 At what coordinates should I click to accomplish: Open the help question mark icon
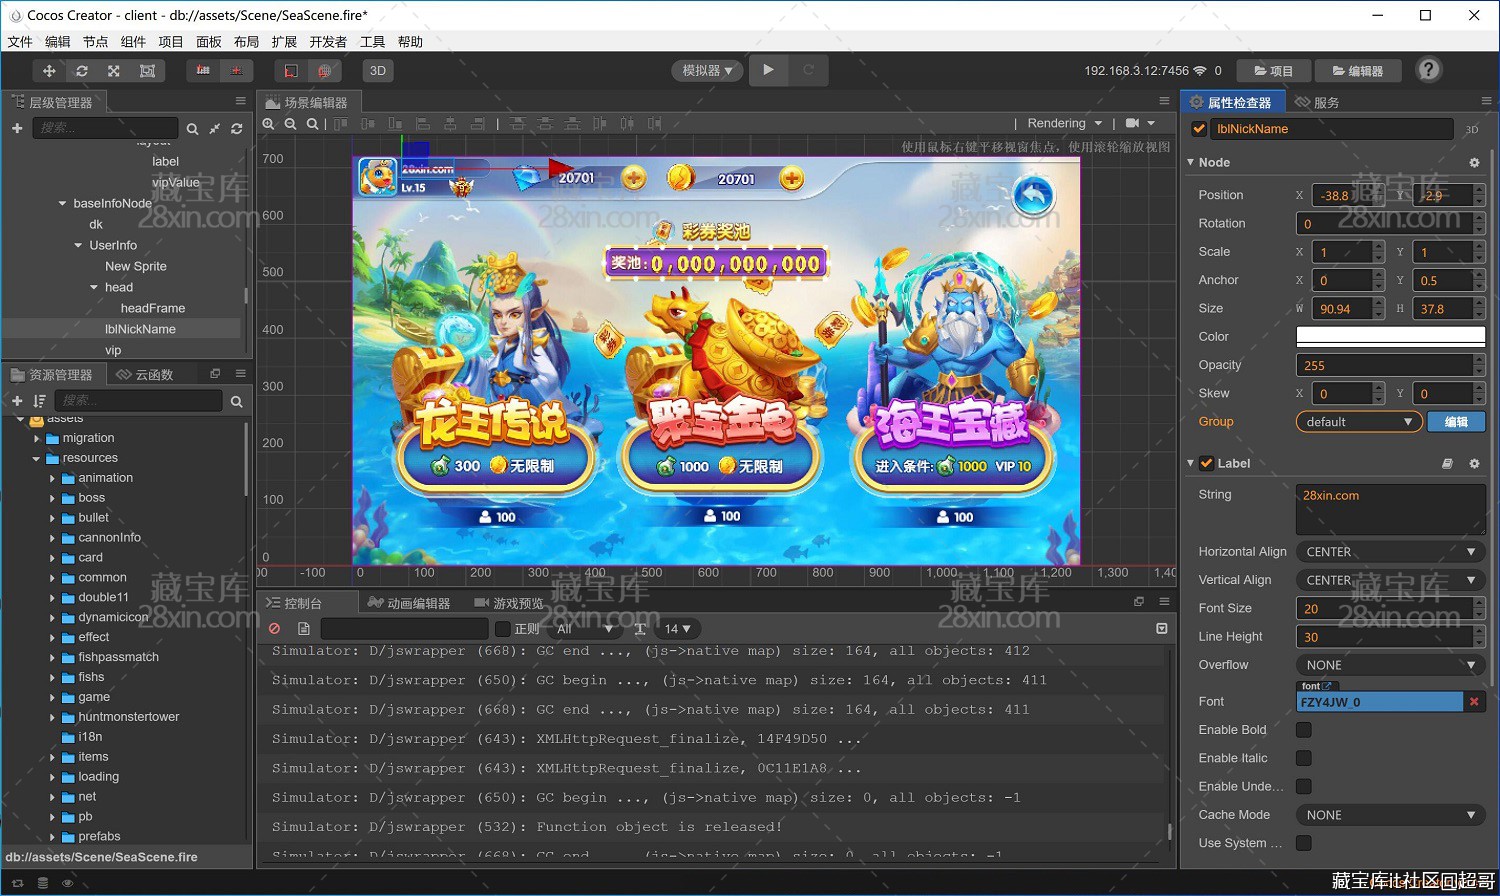pos(1429,70)
